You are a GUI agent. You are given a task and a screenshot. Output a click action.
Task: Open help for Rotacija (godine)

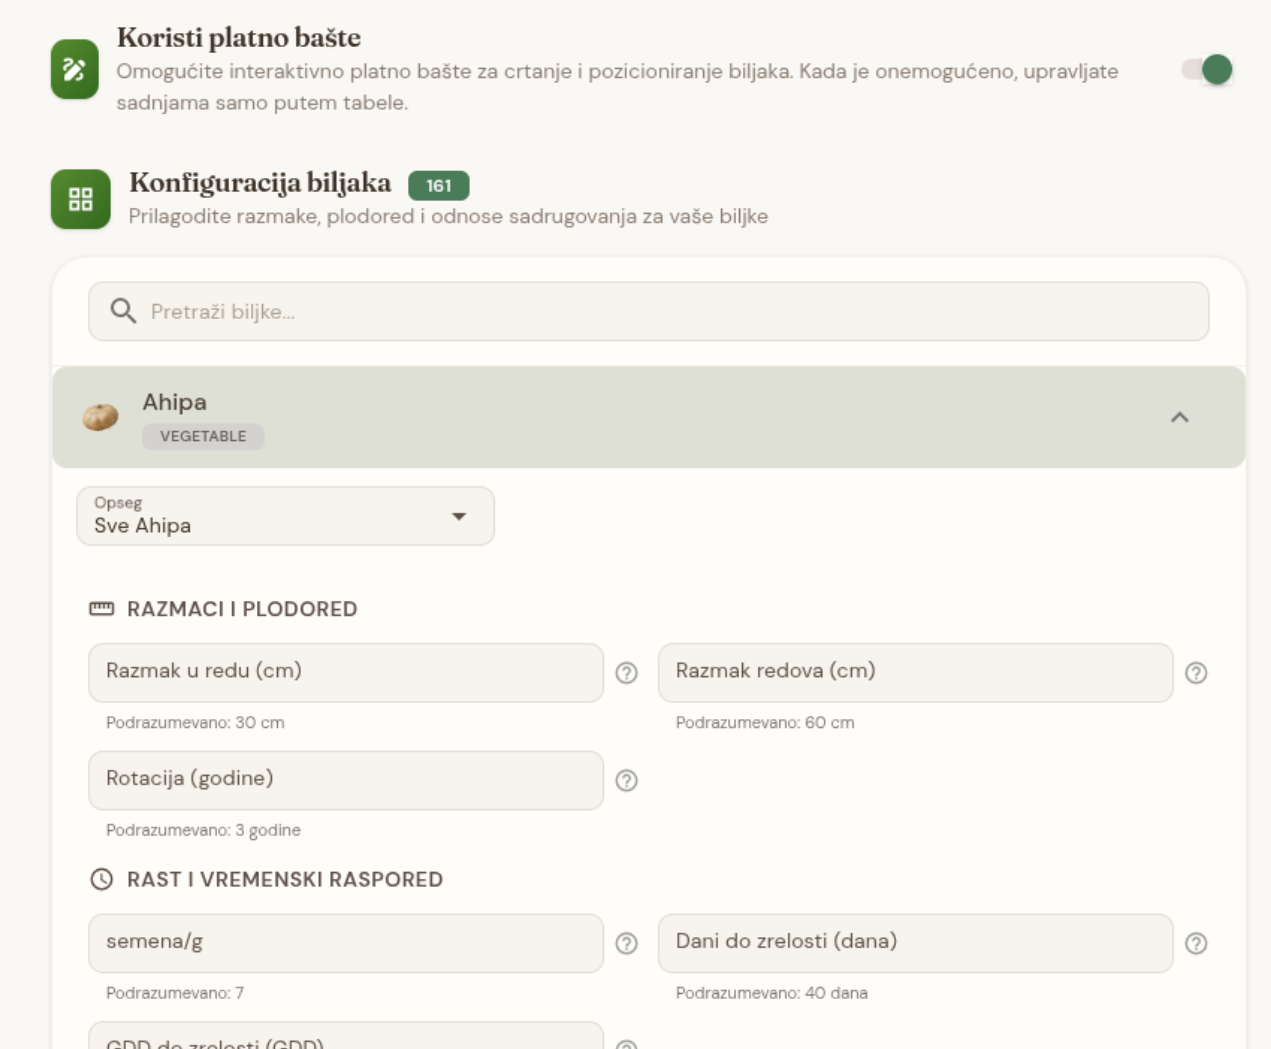(x=627, y=781)
